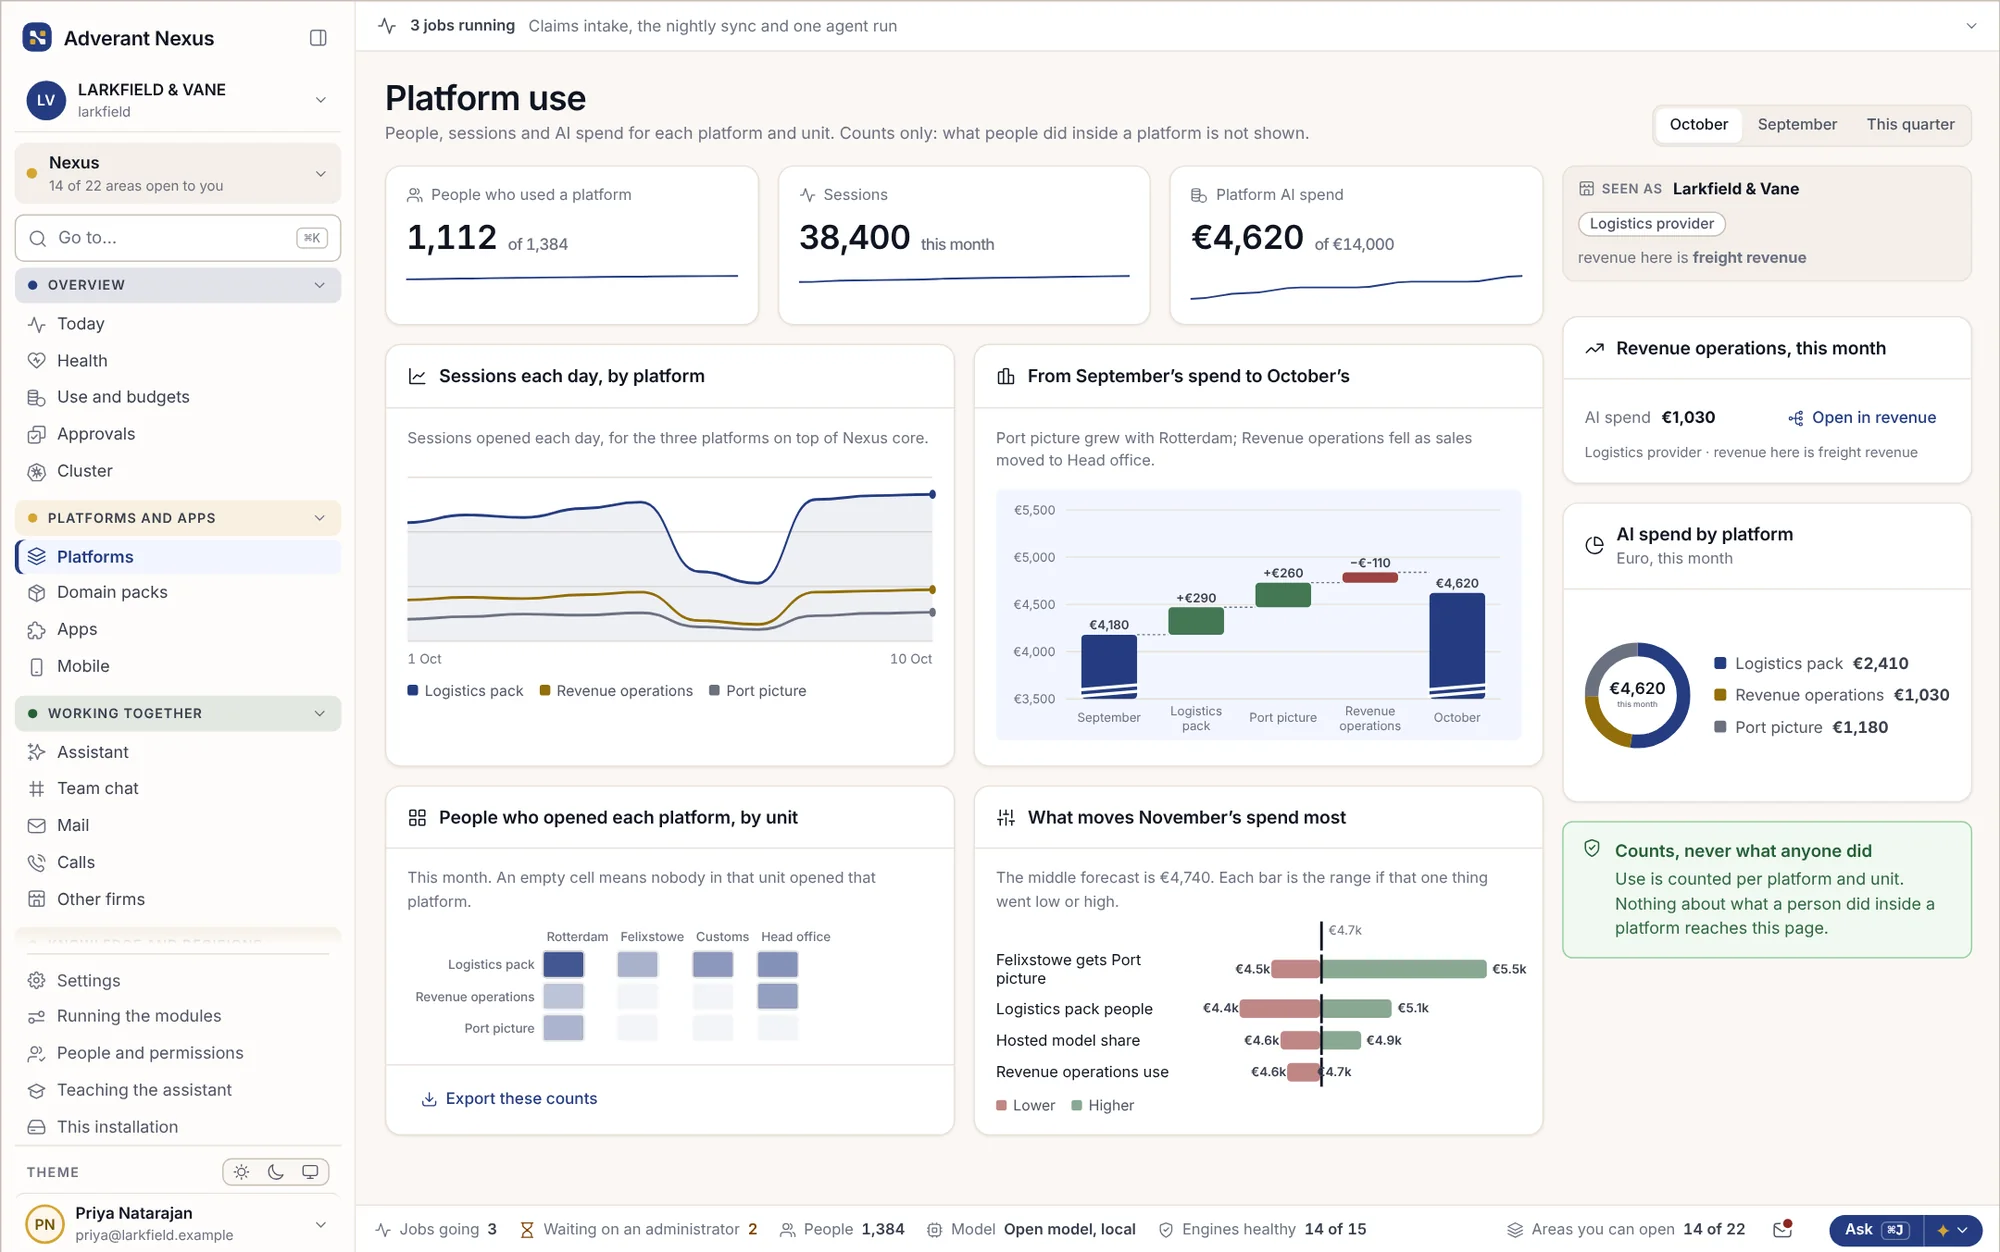This screenshot has height=1252, width=2000.
Task: Open the Apps section
Action: pyautogui.click(x=178, y=630)
